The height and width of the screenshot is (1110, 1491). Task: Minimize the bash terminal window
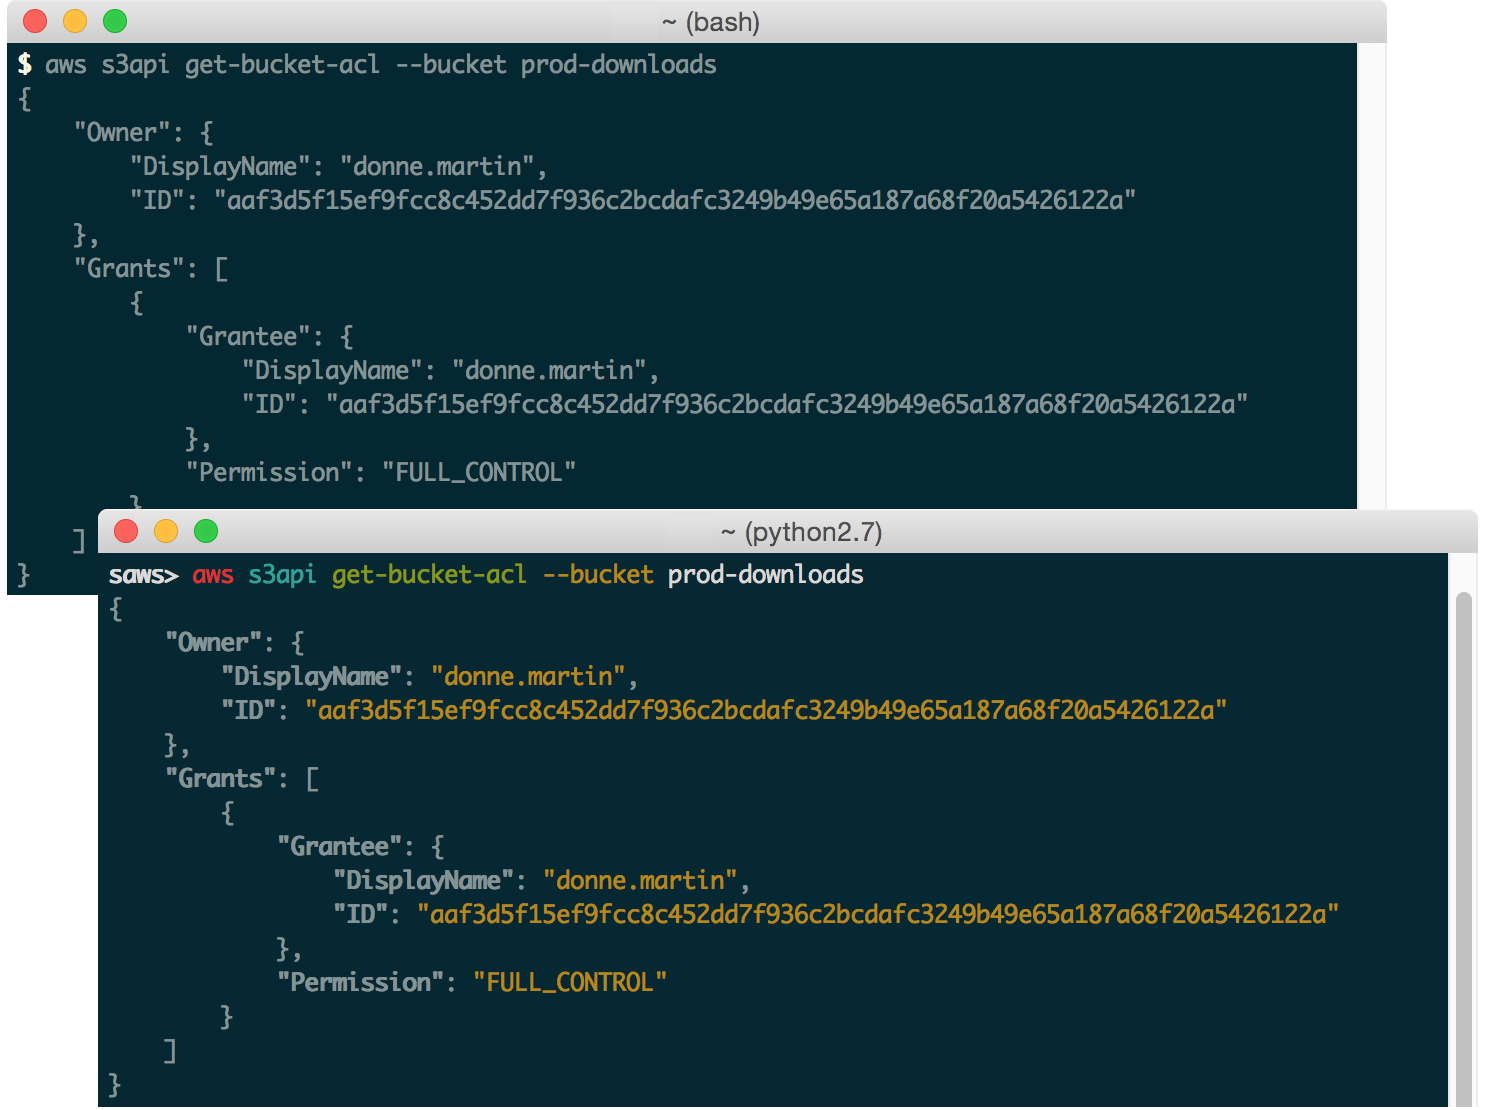pyautogui.click(x=75, y=21)
